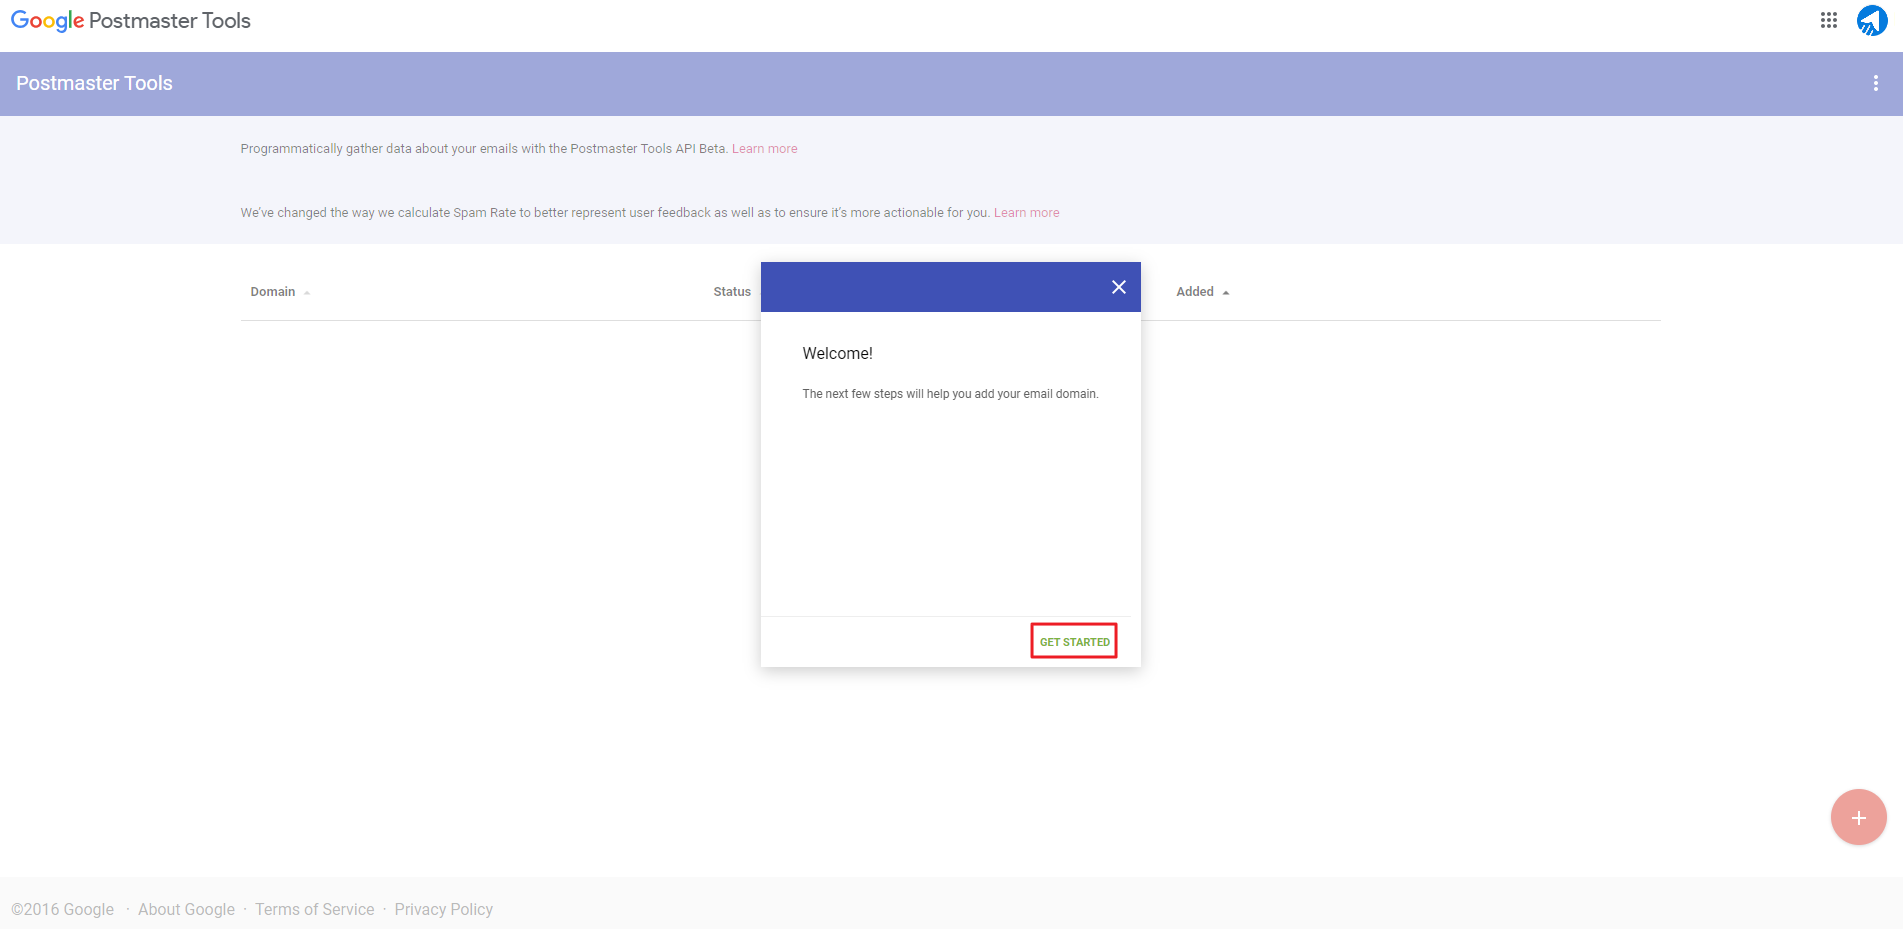
Task: Sort by the Added column arrow
Action: pyautogui.click(x=1226, y=292)
